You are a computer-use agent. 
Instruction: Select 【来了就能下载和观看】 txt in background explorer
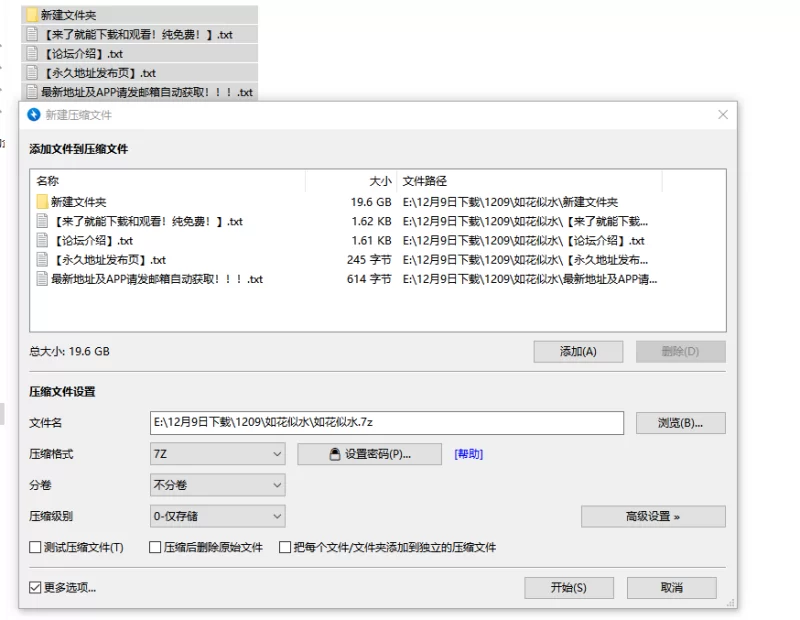point(140,34)
